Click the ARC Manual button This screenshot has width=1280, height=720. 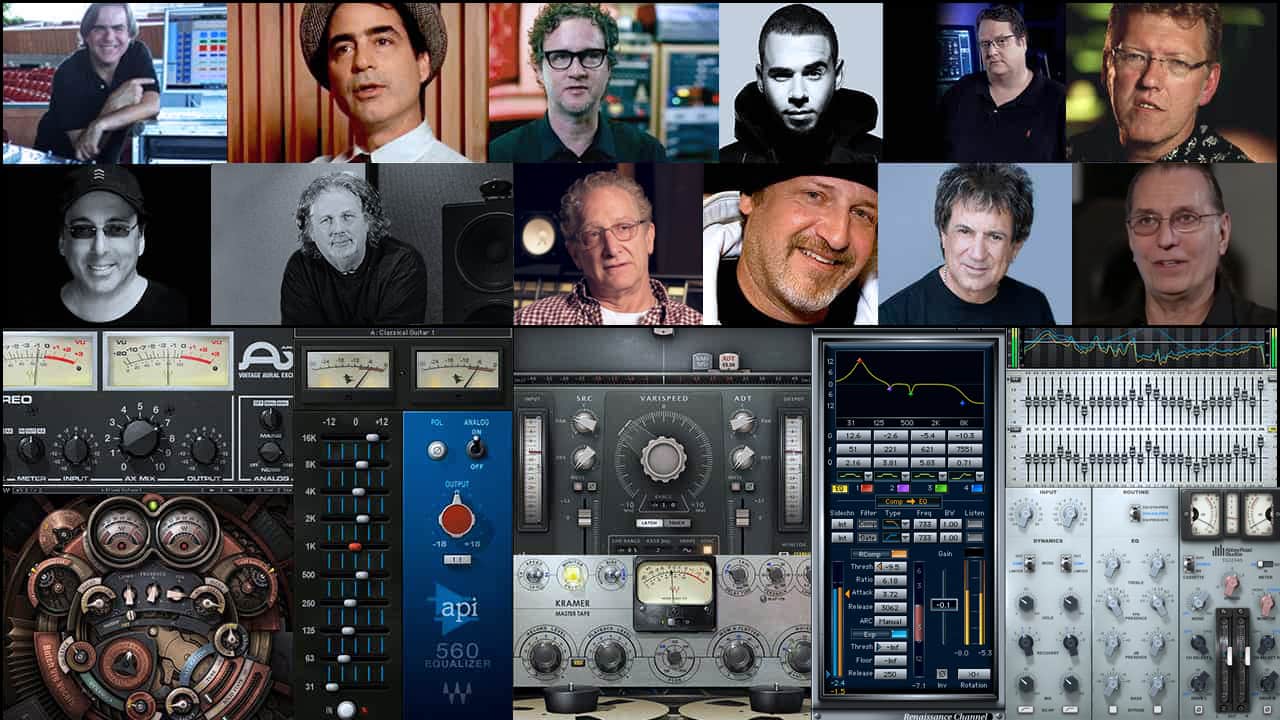[891, 621]
